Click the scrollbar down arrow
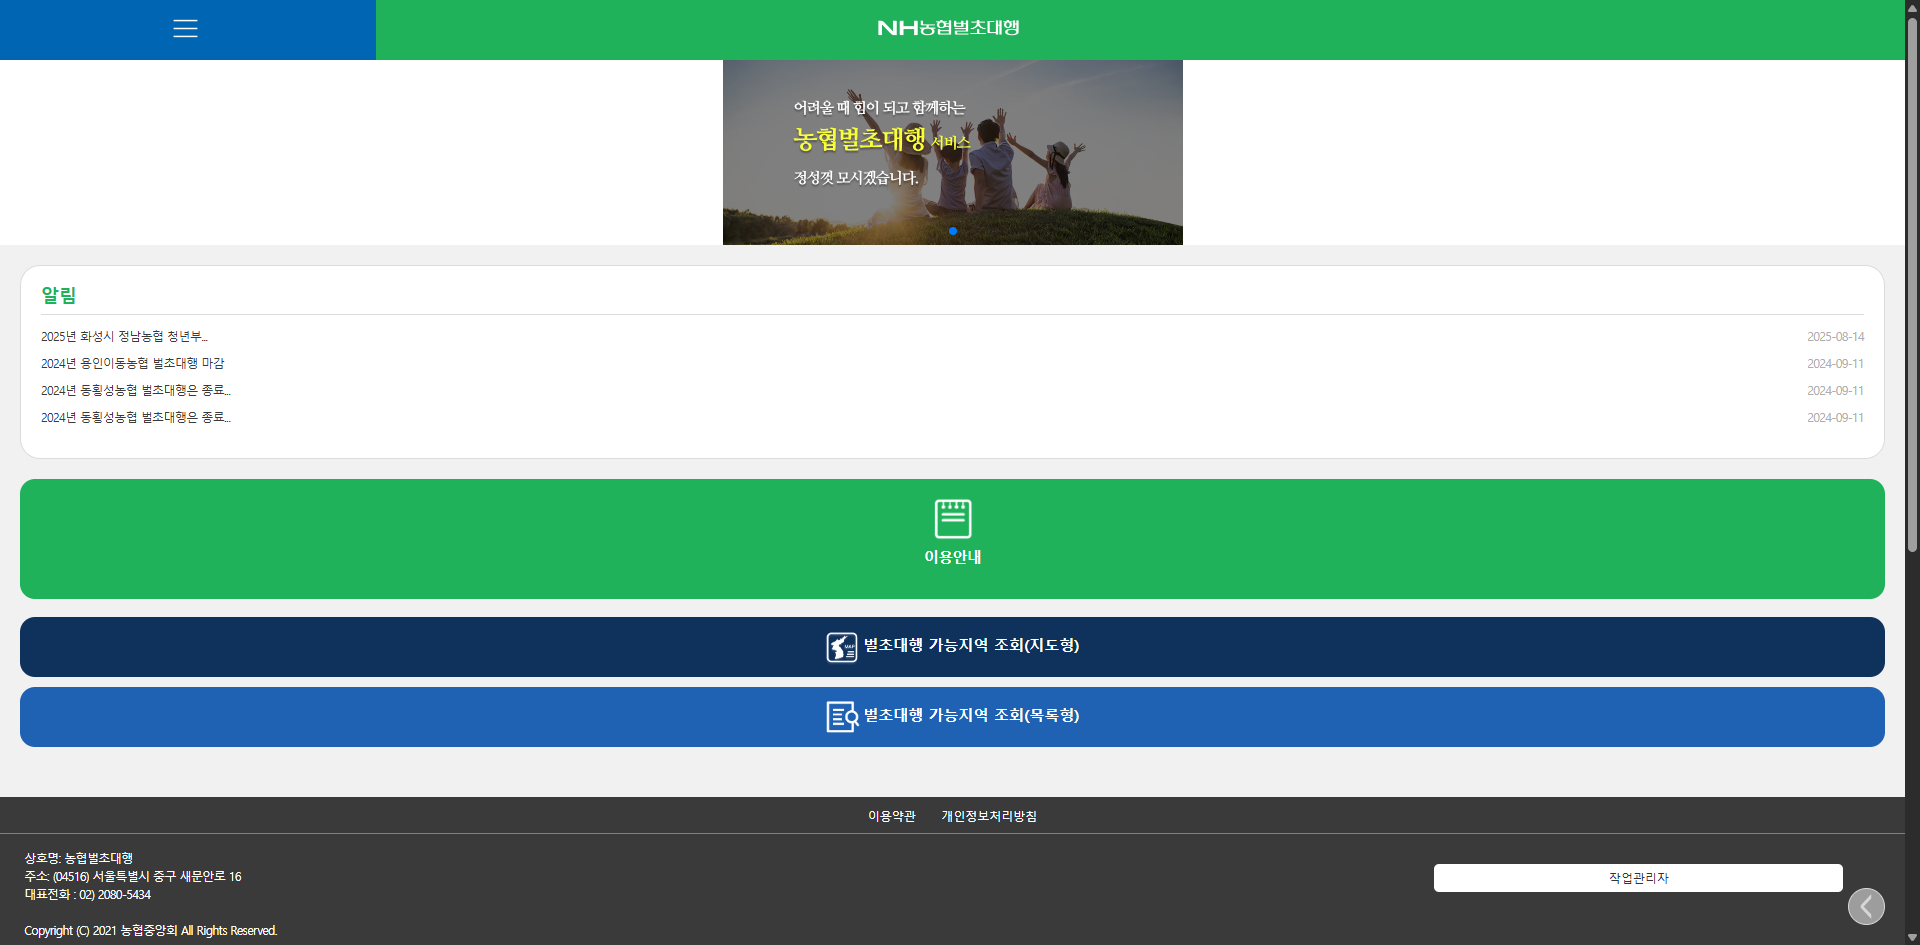 coord(1912,937)
